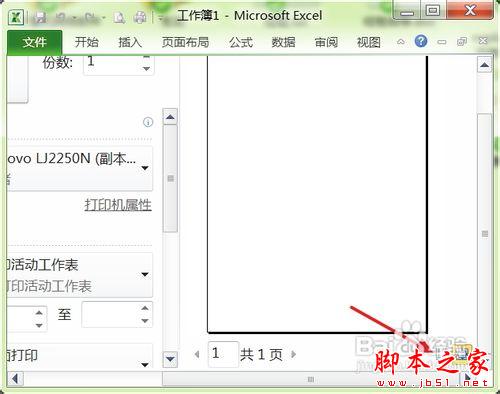The width and height of the screenshot is (500, 394).
Task: Expand the 打印活动工作表 dropdown
Action: tap(80, 275)
